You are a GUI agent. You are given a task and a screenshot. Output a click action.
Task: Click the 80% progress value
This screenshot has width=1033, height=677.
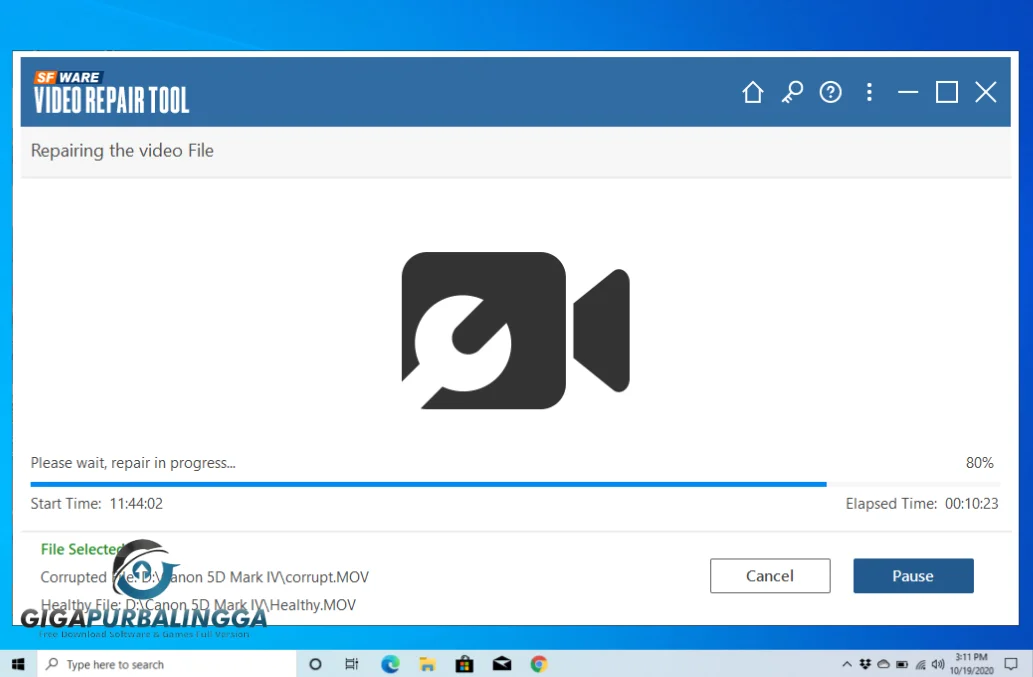(980, 463)
